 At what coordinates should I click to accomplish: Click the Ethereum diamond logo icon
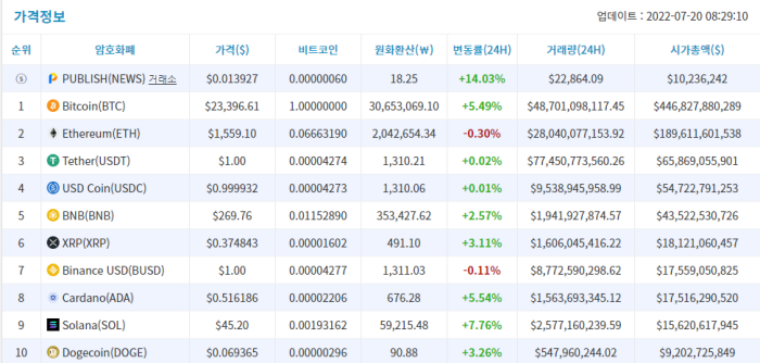point(53,133)
